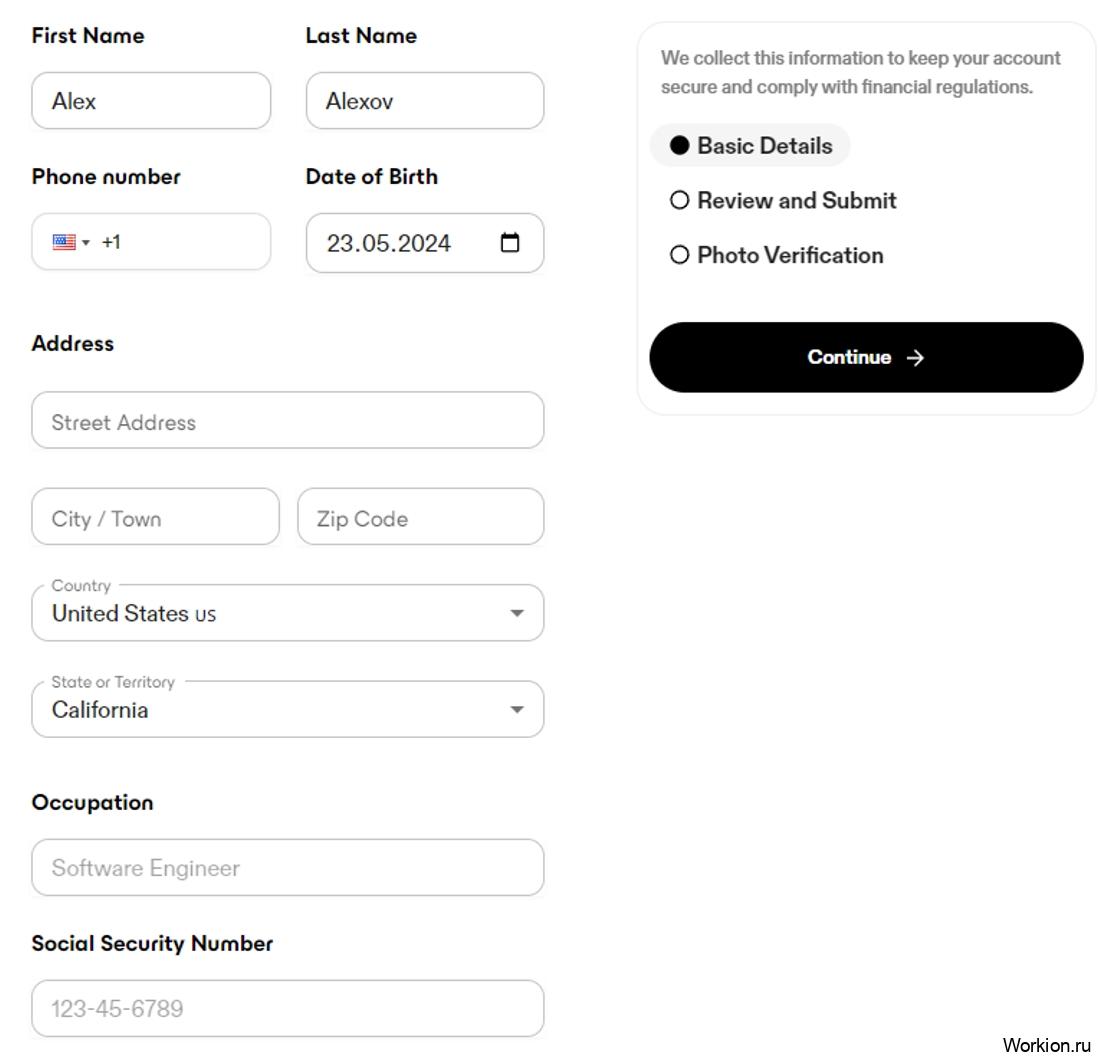Click the Workion.ru watermark link
The height and width of the screenshot is (1059, 1098).
[x=1046, y=1045]
